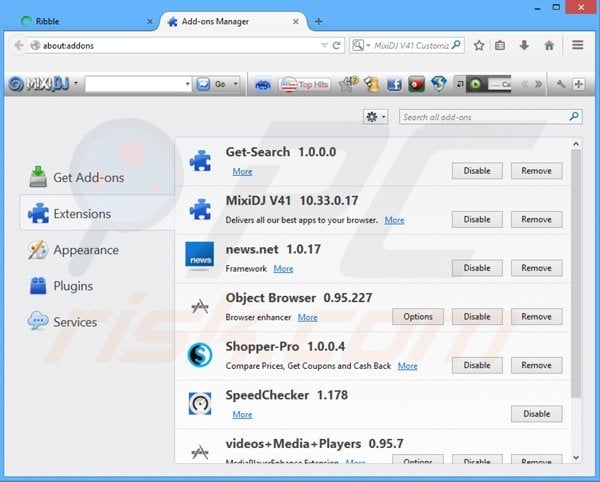Viewport: 600px width, 482px height.
Task: Click the music note radio icon
Action: click(460, 84)
